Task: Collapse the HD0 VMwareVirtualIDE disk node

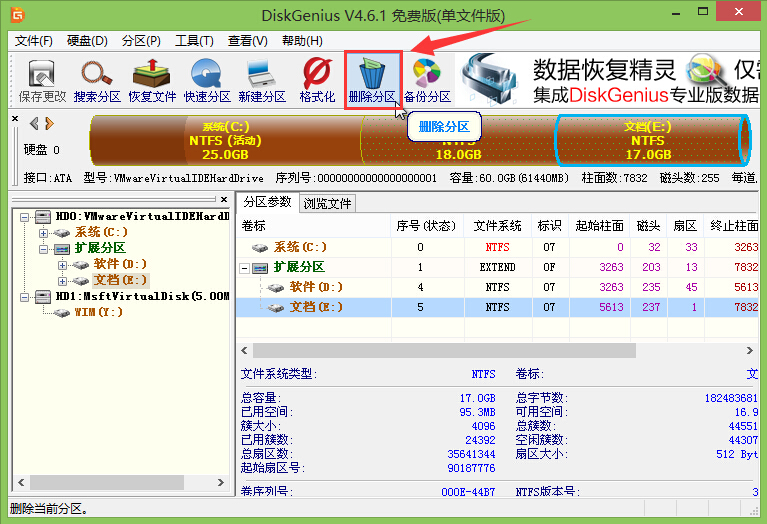Action: 24,217
